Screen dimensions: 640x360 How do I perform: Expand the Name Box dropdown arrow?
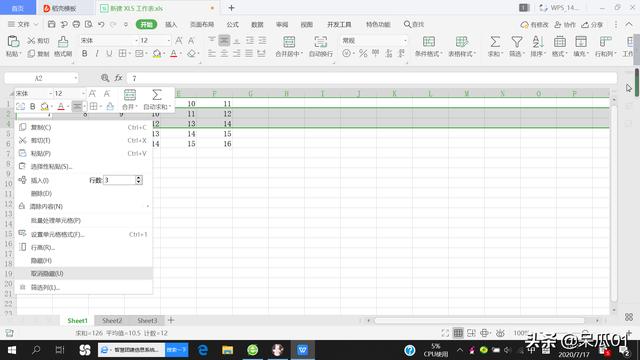pos(76,78)
